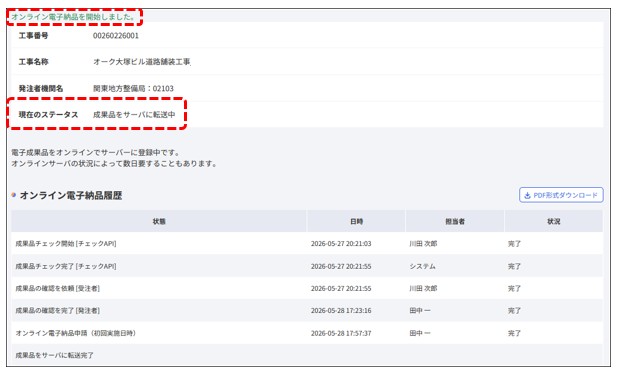
Task: Click the timestamp 2026-05-28 17:23:16
Action: tap(341, 311)
